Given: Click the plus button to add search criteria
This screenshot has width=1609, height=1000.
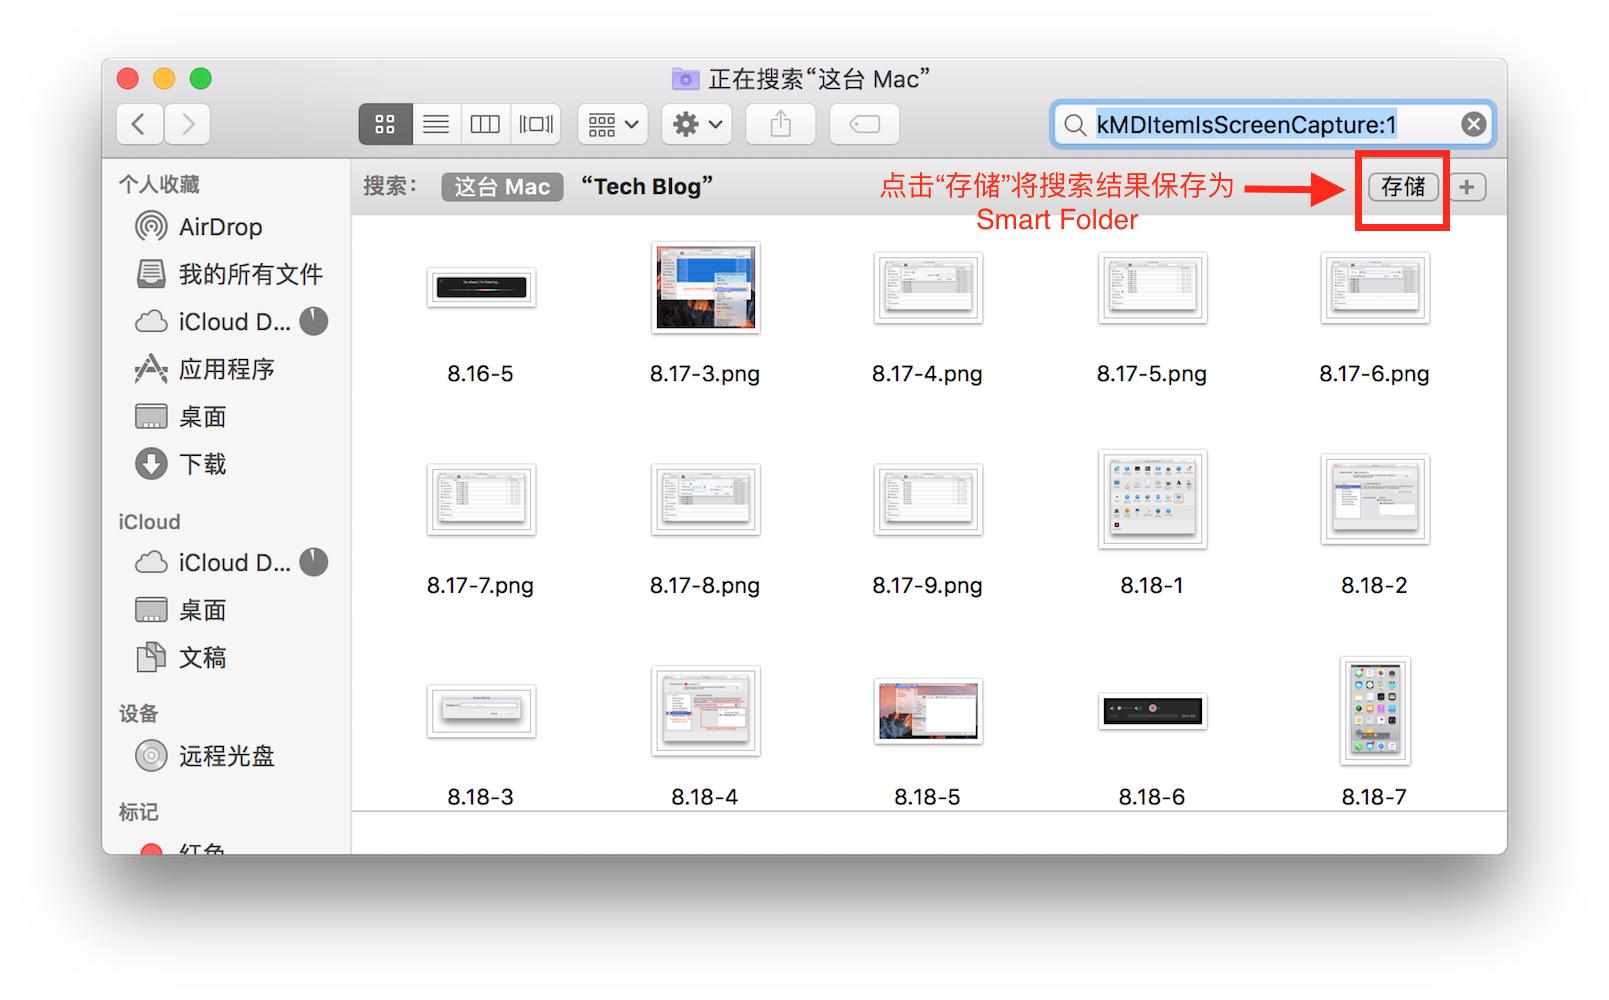Looking at the screenshot, I should tap(1467, 186).
